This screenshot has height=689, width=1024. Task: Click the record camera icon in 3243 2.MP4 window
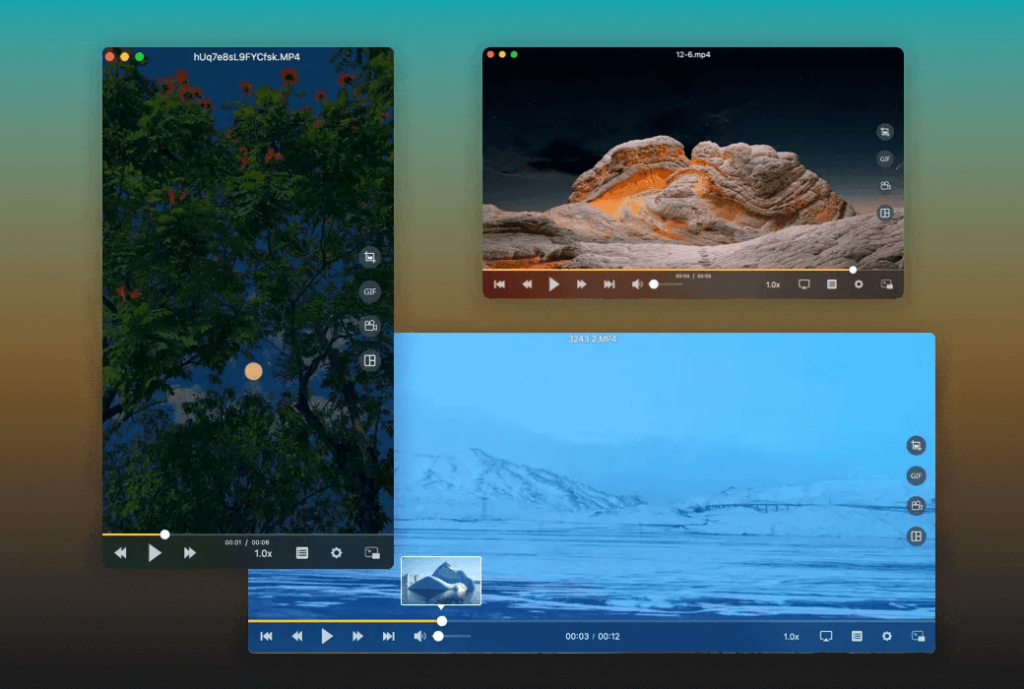pos(916,505)
